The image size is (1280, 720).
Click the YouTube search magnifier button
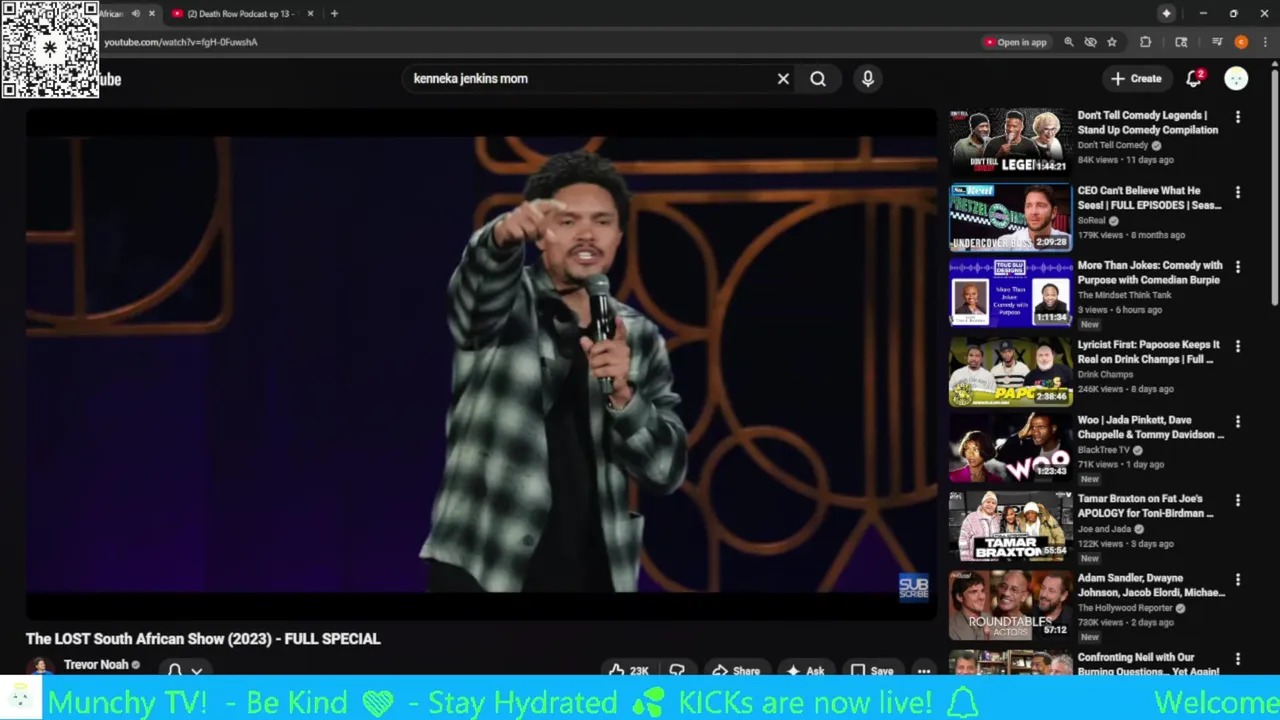818,79
